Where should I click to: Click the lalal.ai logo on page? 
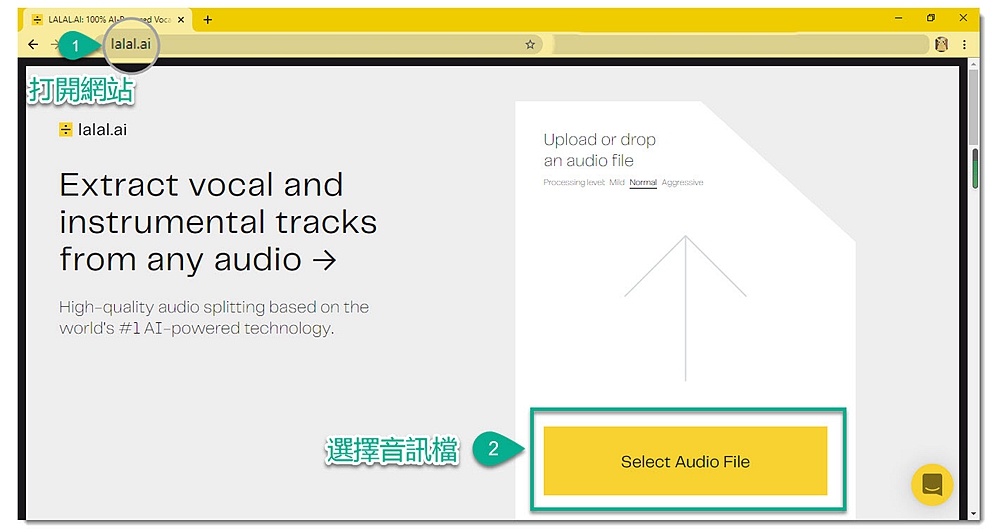[93, 129]
